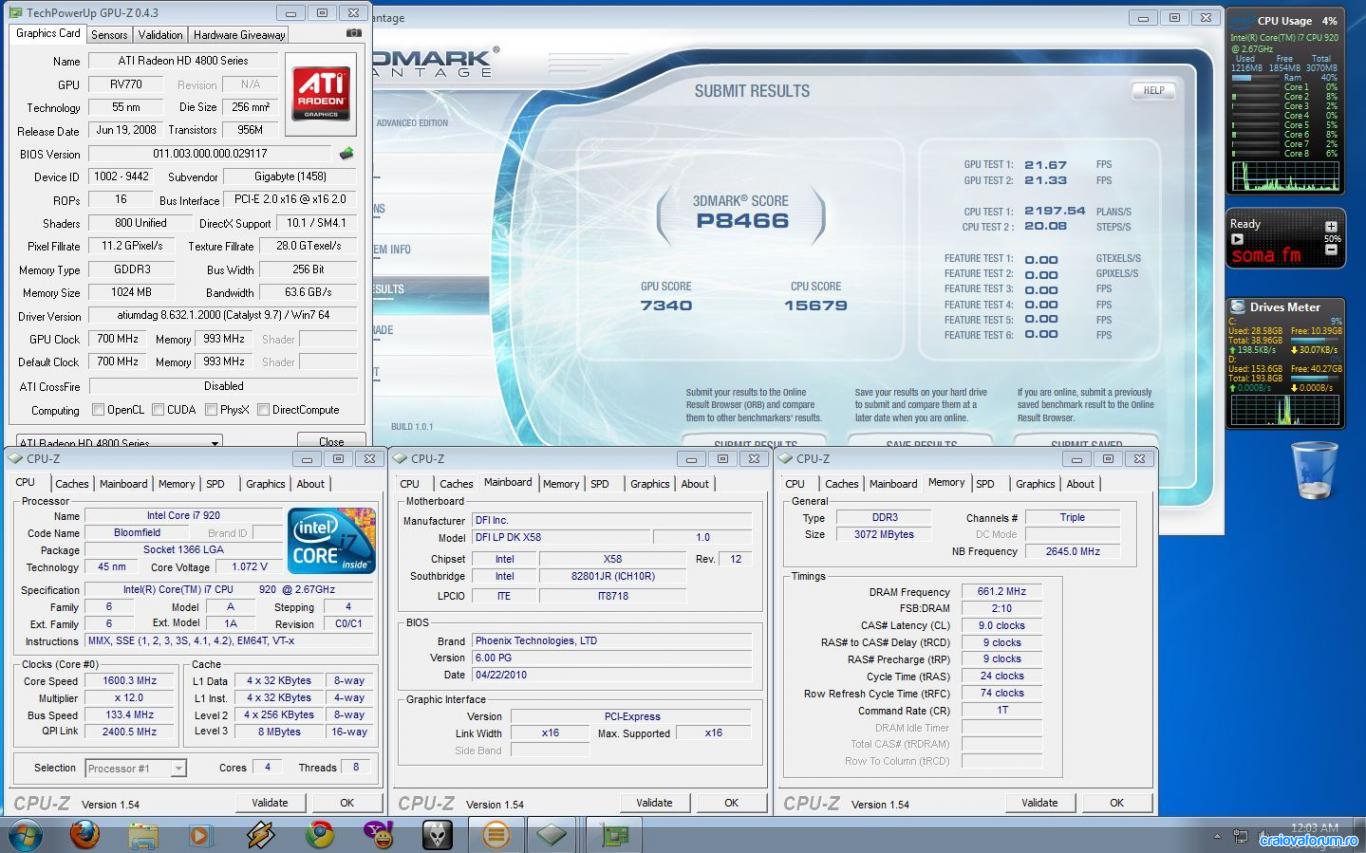Open Yahoo Messenger from the taskbar

point(379,834)
